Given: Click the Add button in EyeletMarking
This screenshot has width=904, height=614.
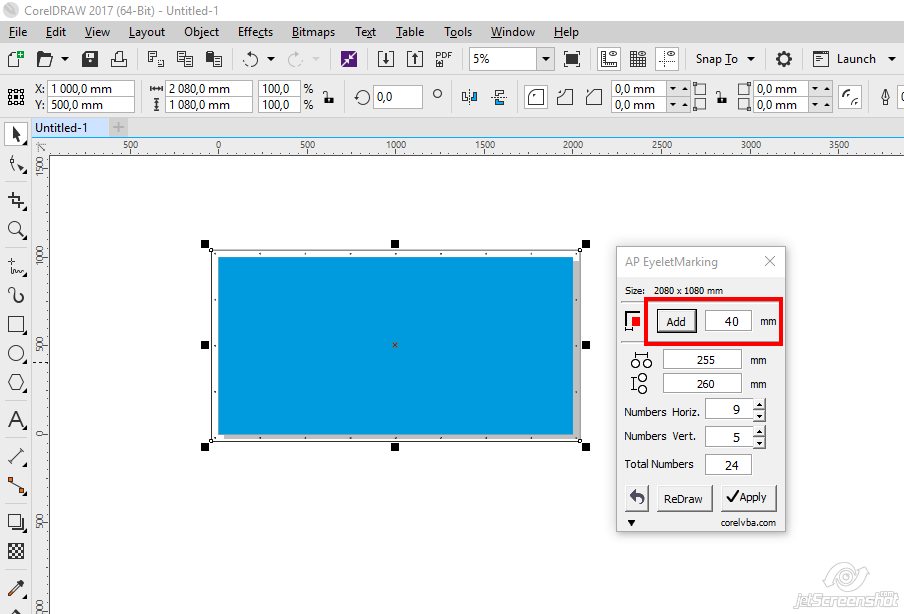Looking at the screenshot, I should 676,322.
